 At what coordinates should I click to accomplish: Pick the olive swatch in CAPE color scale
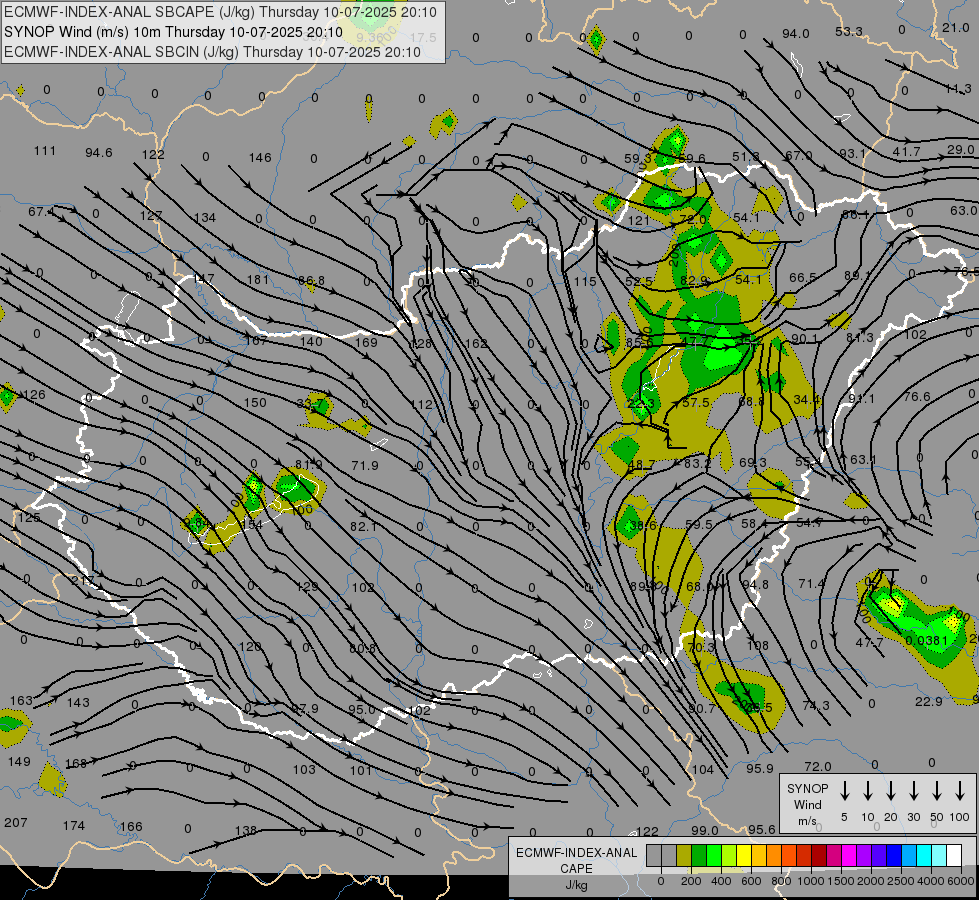coord(684,855)
